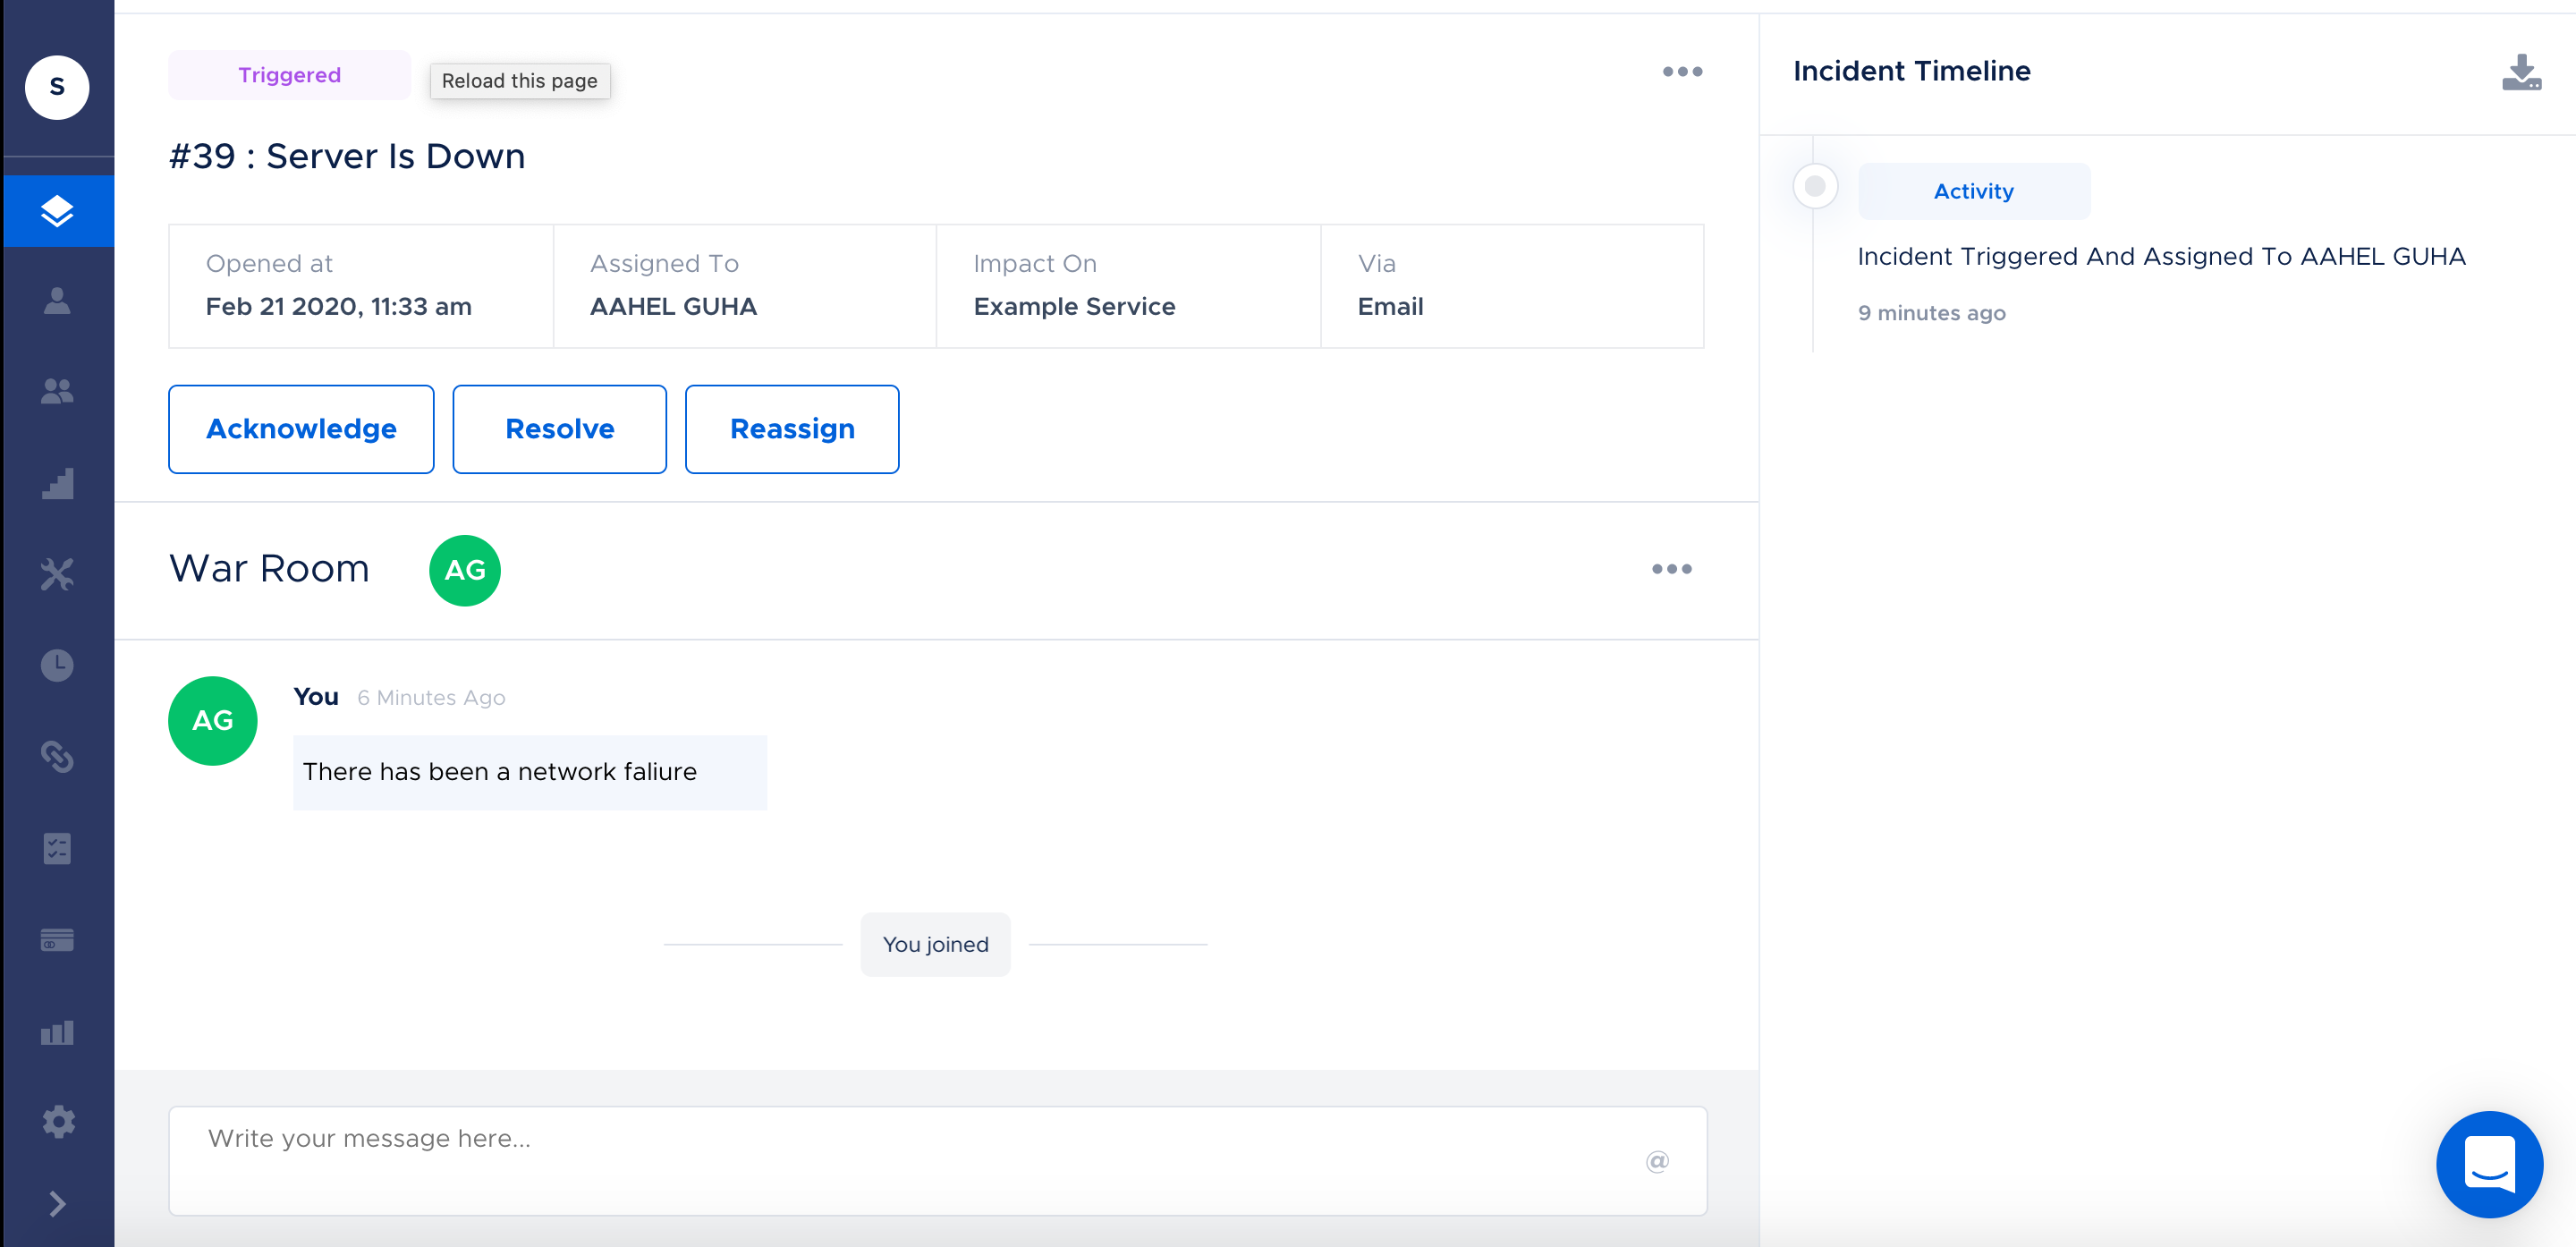
Task: Open the crossed tools services icon
Action: click(57, 574)
